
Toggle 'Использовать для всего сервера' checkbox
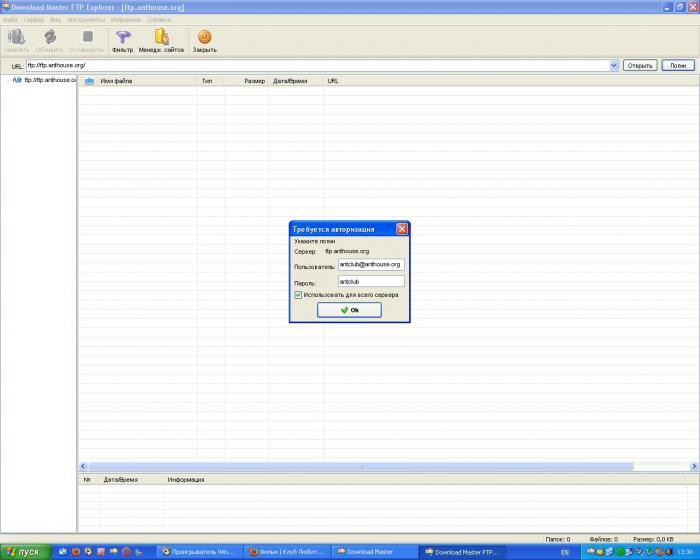point(298,295)
